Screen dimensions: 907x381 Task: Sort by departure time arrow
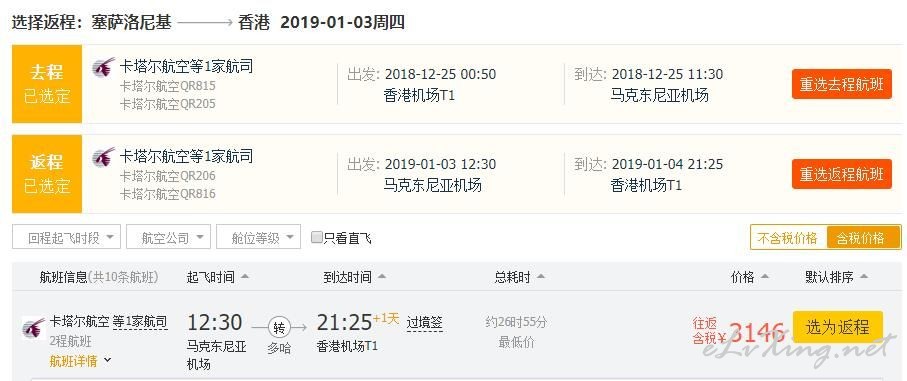(x=245, y=277)
